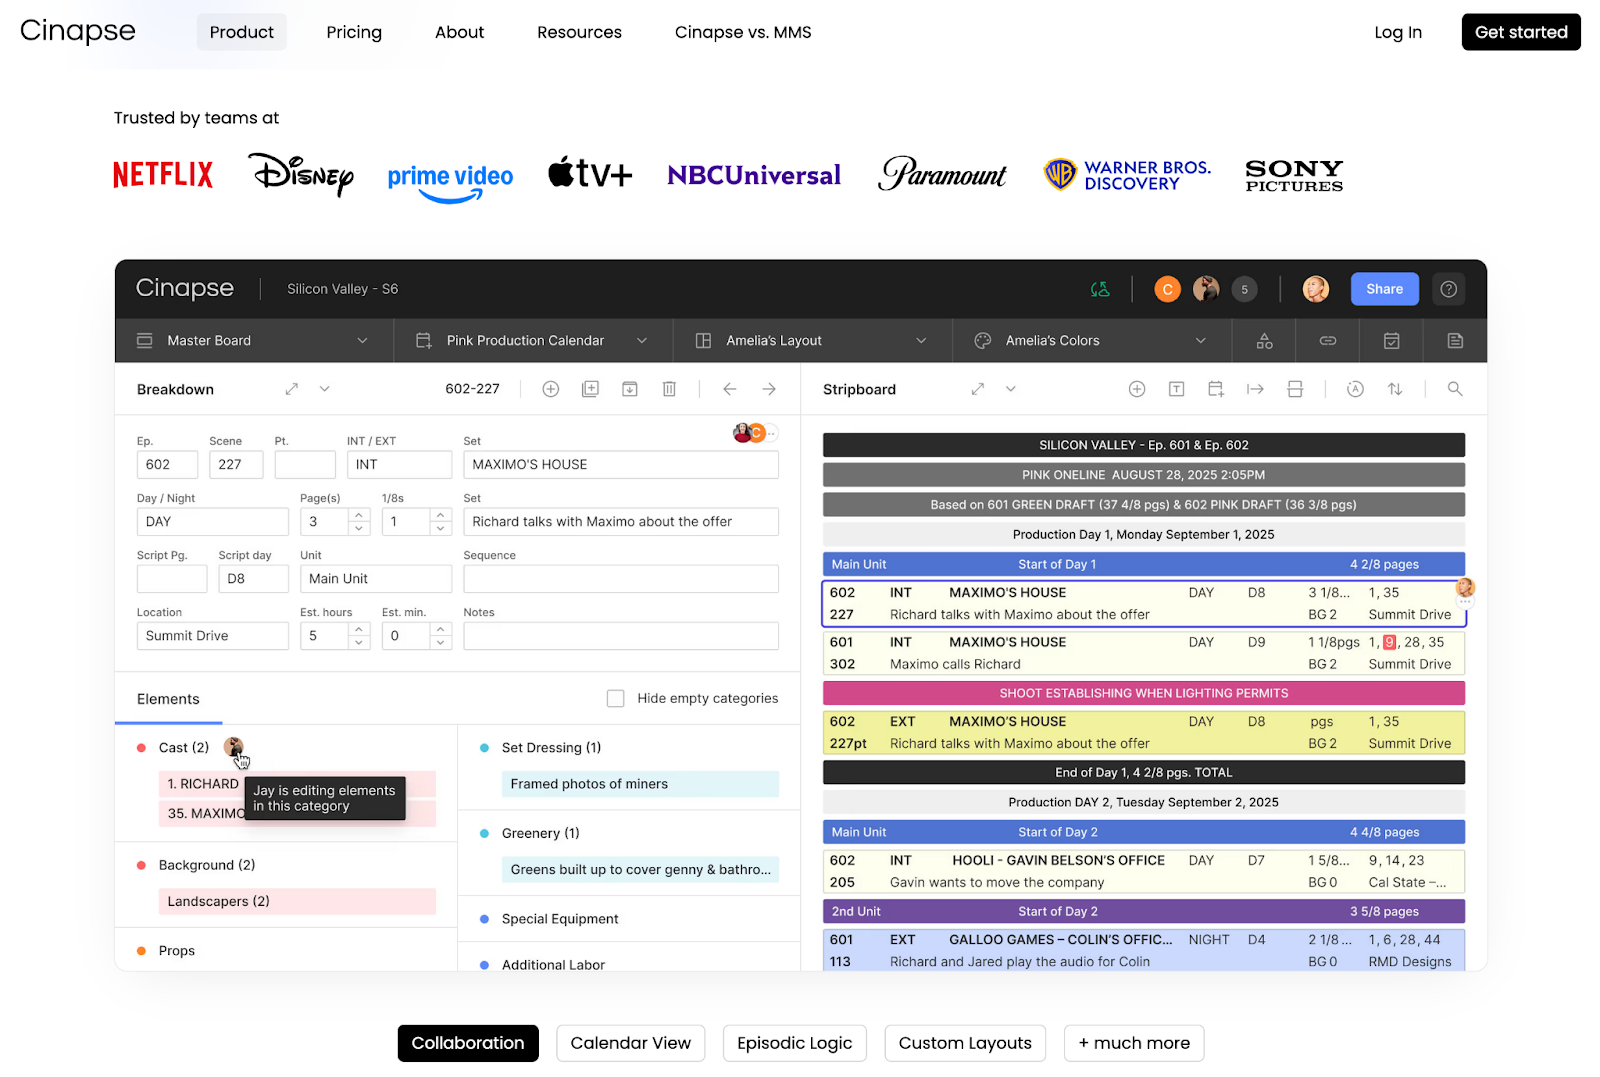Select the purple 2nd Unit day strip
1600x1077 pixels.
(1144, 911)
